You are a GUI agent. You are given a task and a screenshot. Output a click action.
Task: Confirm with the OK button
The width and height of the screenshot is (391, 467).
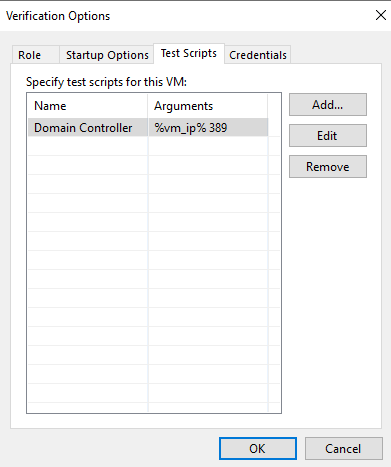pos(258,448)
